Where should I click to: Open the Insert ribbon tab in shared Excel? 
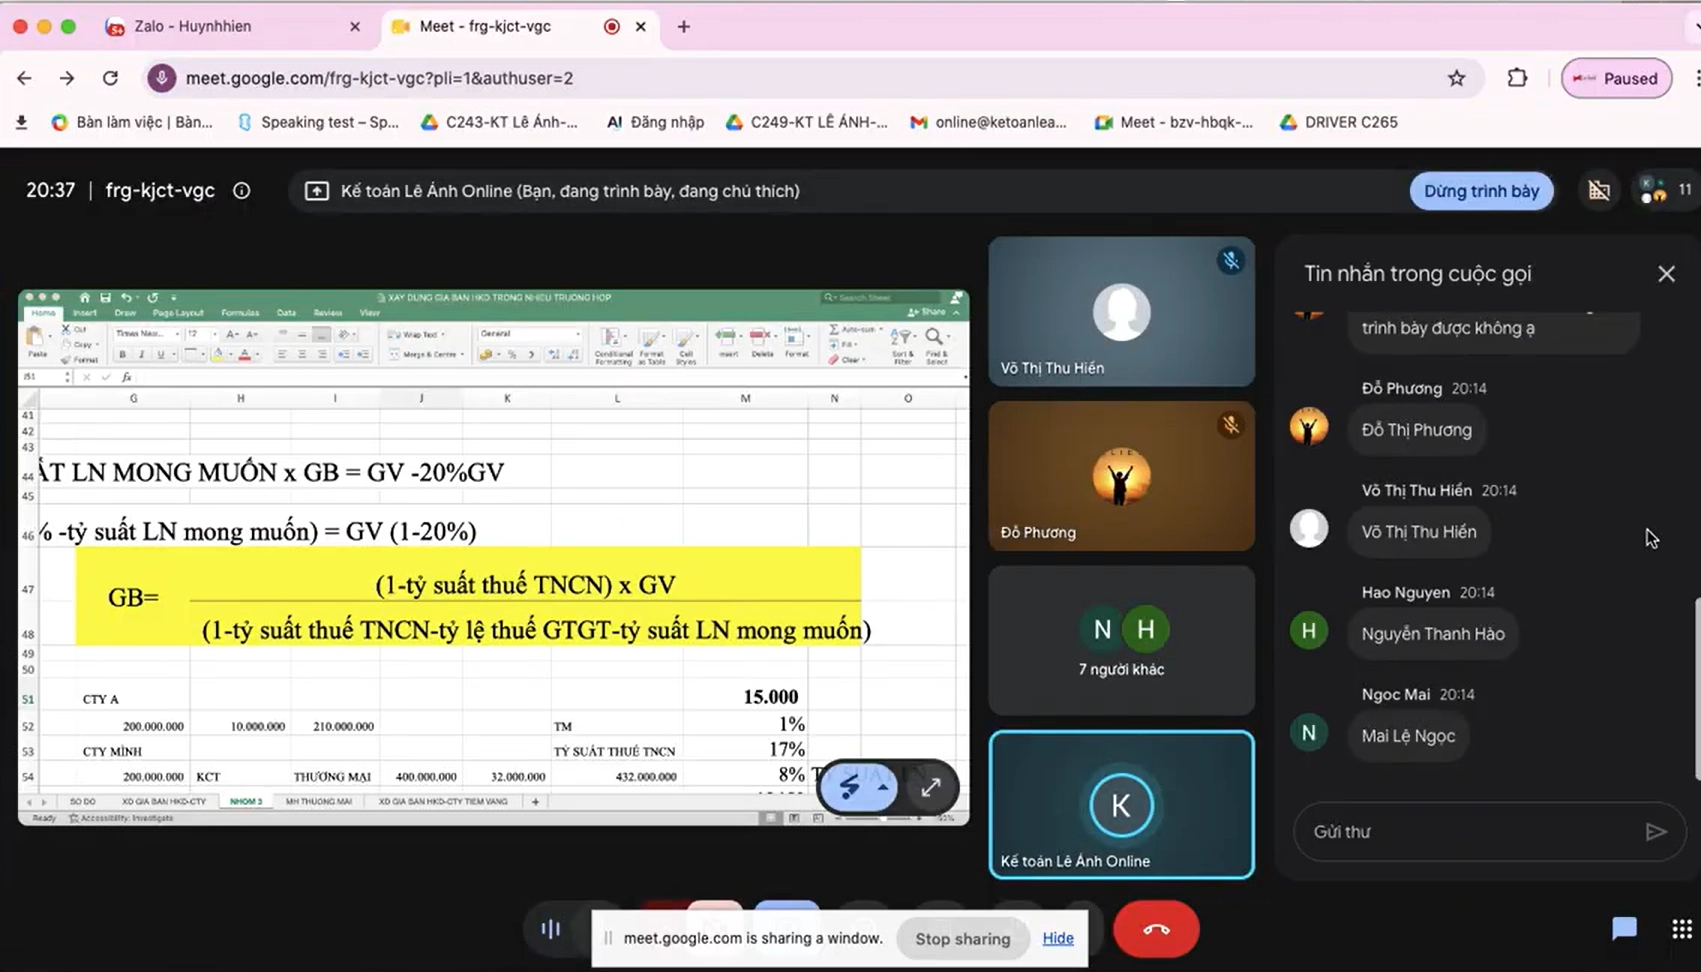pyautogui.click(x=85, y=313)
